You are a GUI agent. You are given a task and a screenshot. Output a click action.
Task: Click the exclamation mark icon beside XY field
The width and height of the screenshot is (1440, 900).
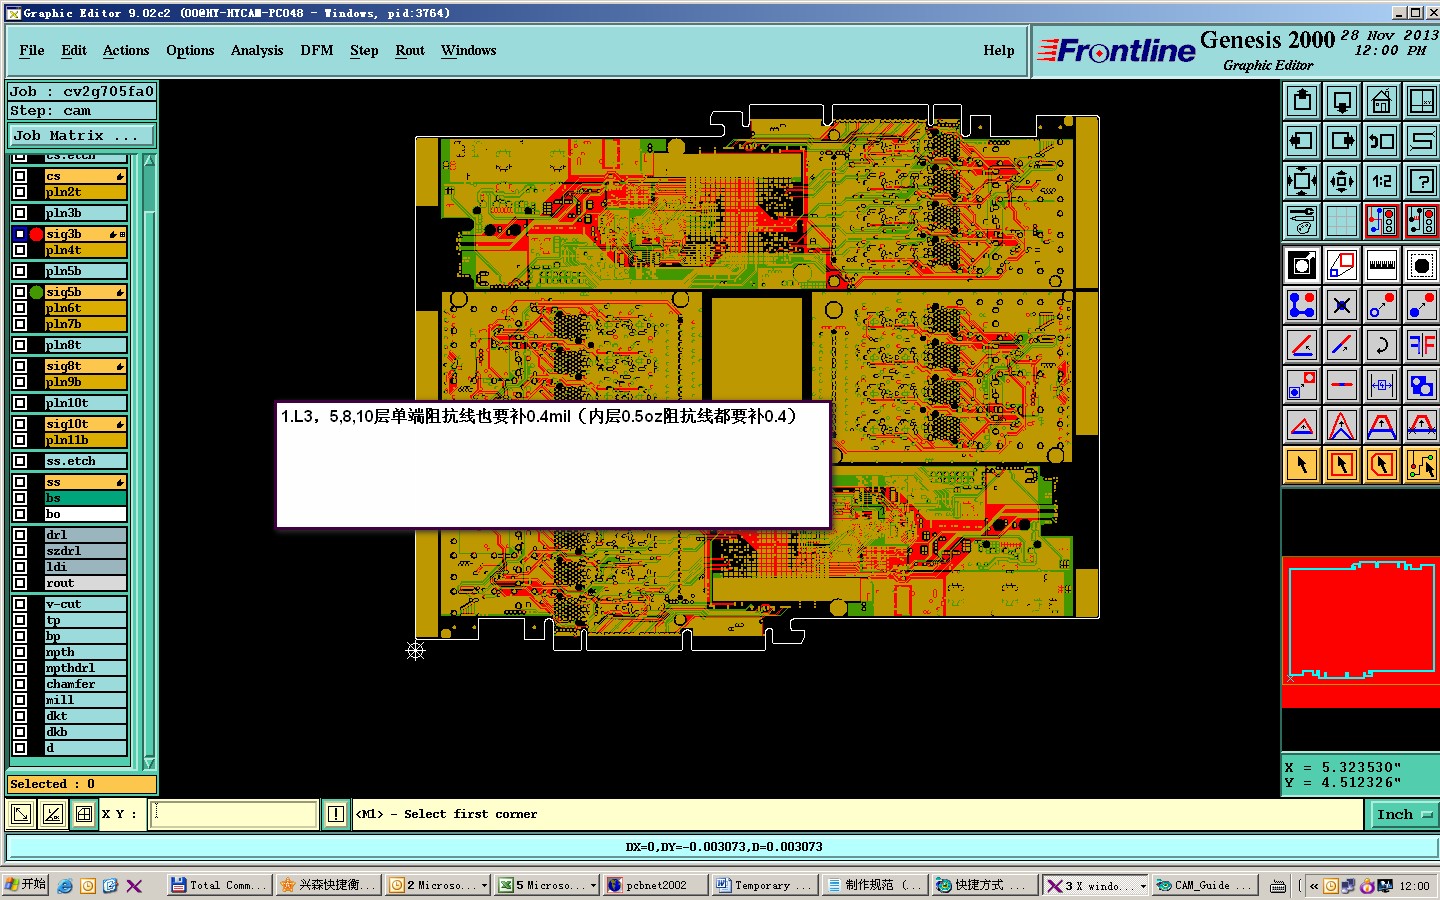click(x=336, y=814)
